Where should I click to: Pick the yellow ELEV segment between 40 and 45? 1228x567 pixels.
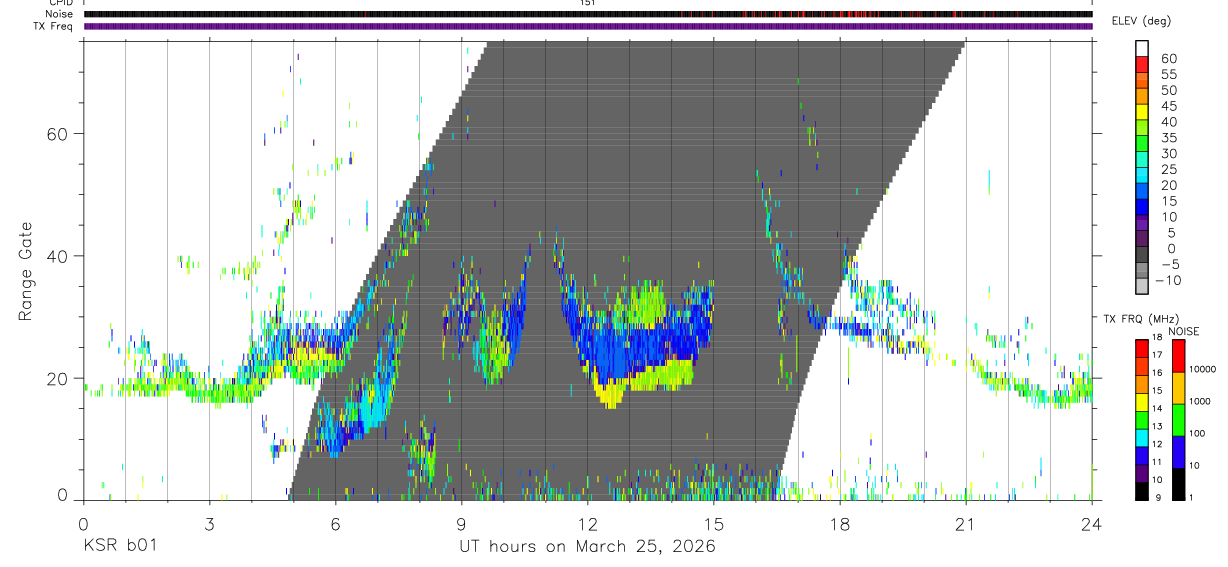coord(1143,113)
